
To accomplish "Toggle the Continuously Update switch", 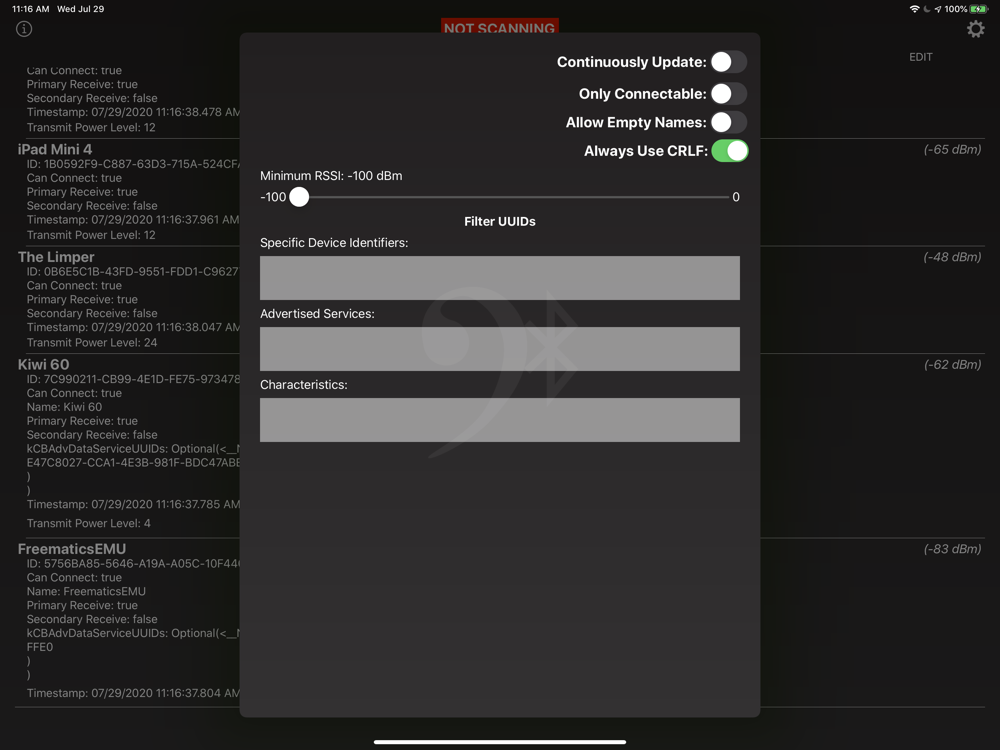I will (729, 62).
